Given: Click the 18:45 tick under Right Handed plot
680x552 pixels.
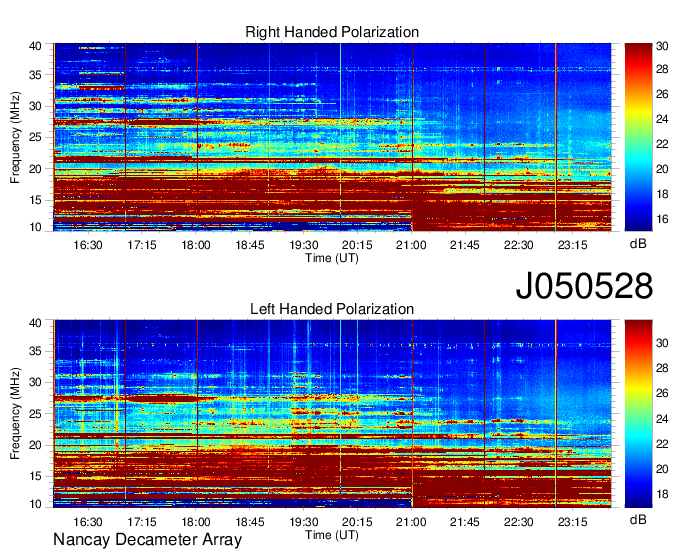Looking at the screenshot, I should point(250,245).
